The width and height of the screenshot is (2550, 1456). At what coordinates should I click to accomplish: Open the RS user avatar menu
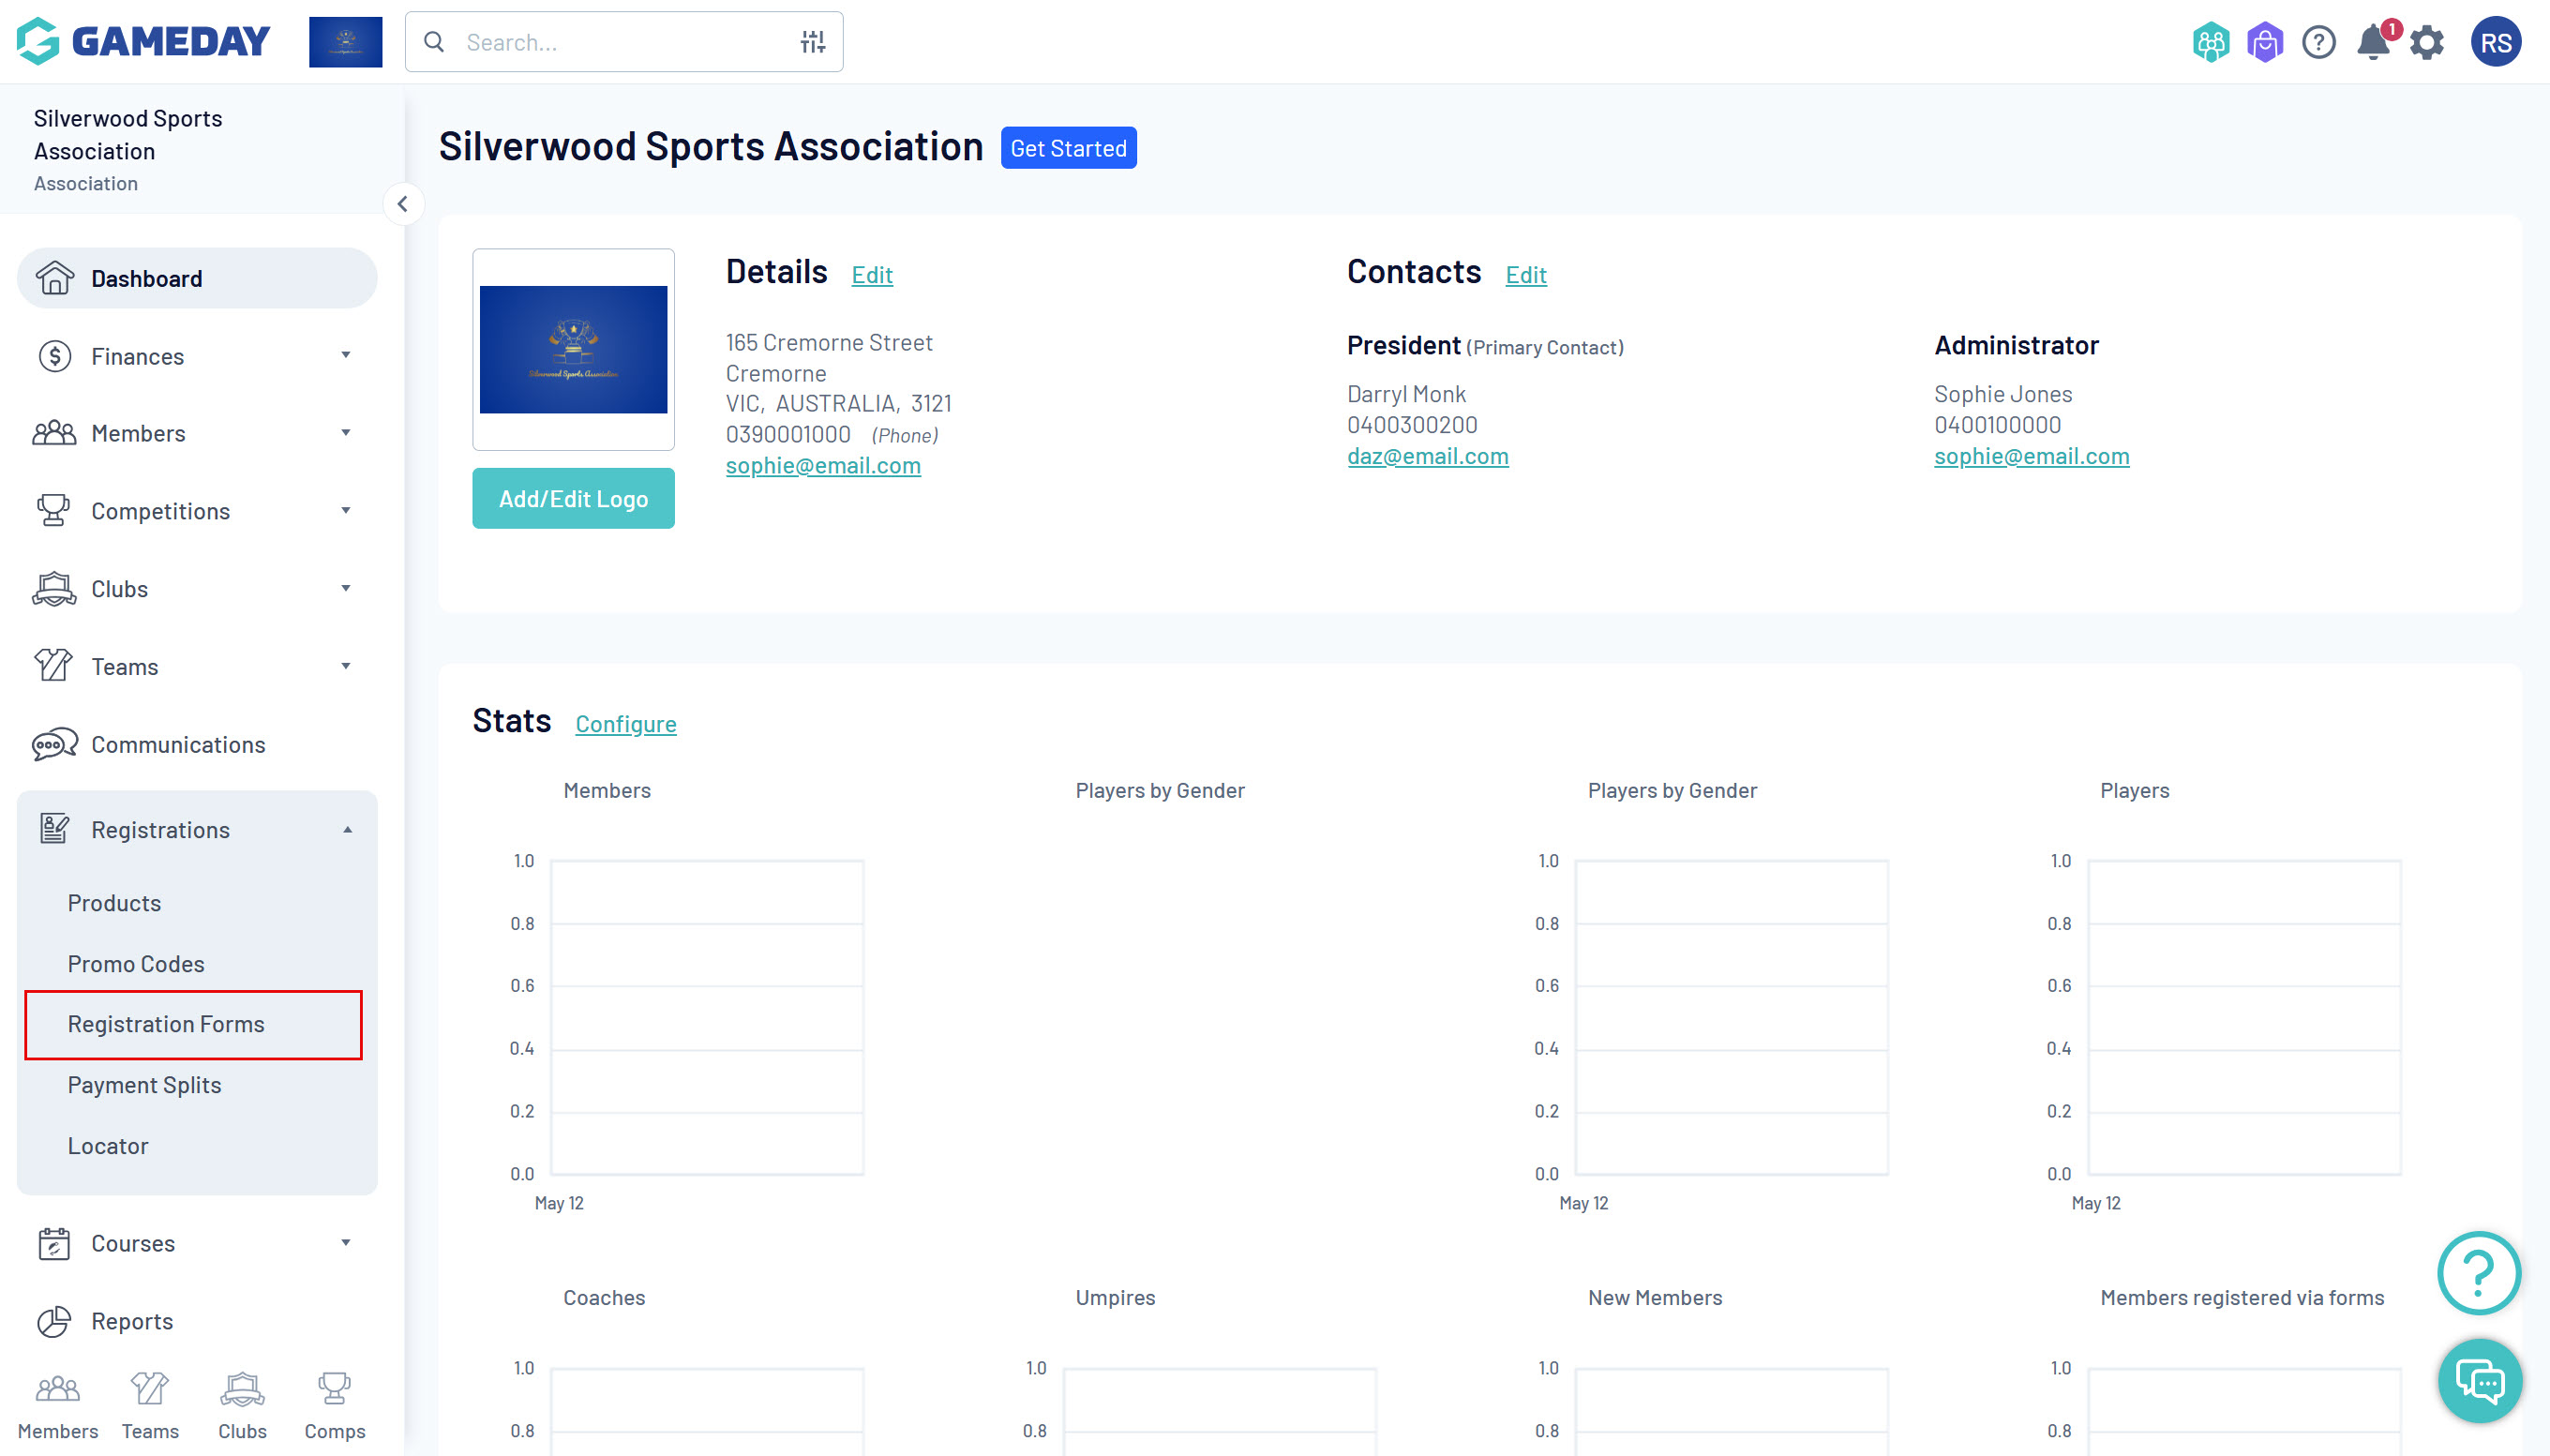[2495, 43]
